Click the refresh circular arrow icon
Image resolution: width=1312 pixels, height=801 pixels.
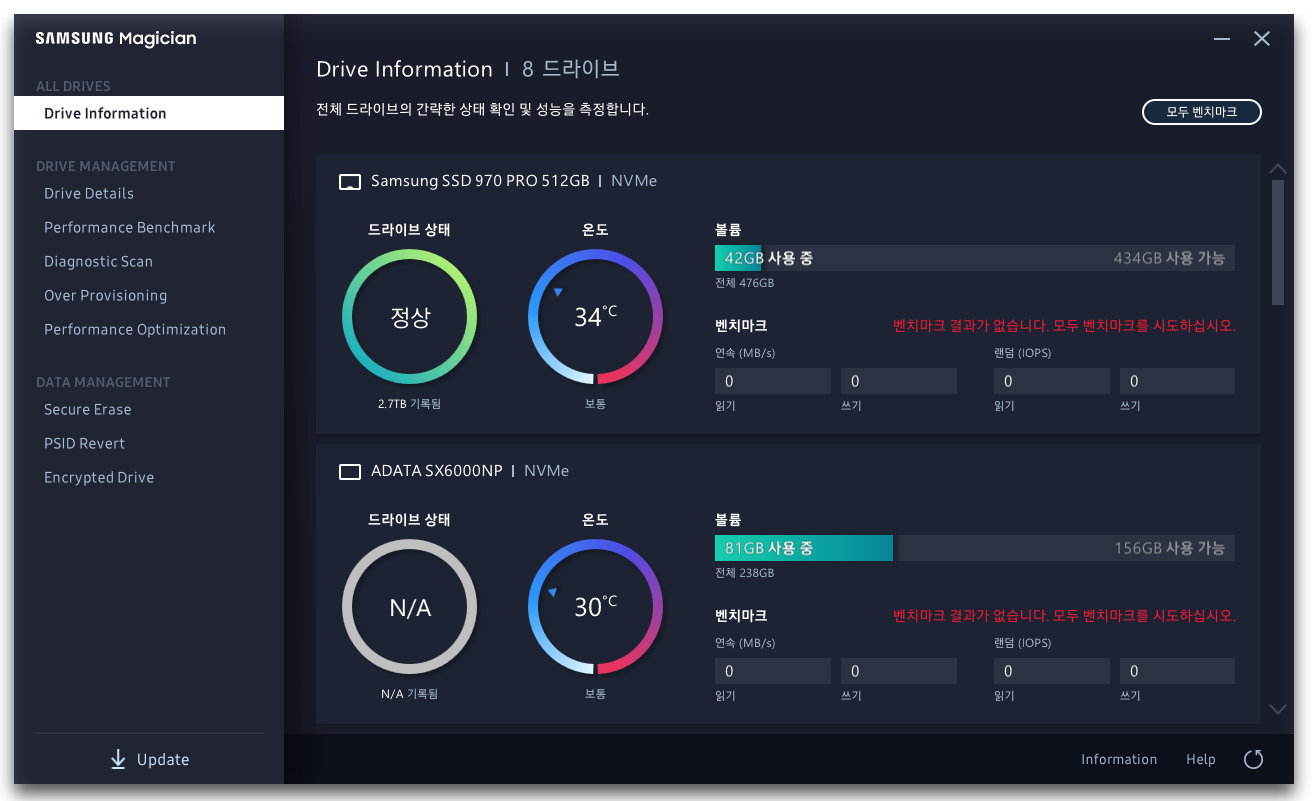(x=1253, y=760)
